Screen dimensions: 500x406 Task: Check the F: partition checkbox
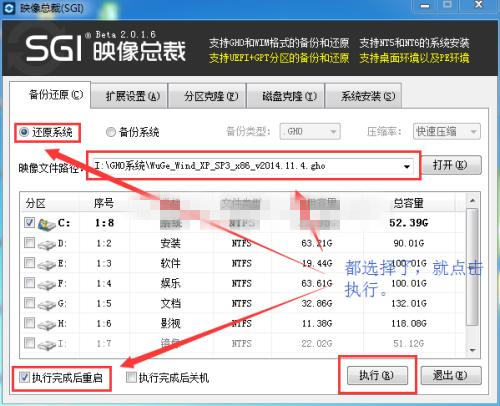(x=30, y=283)
